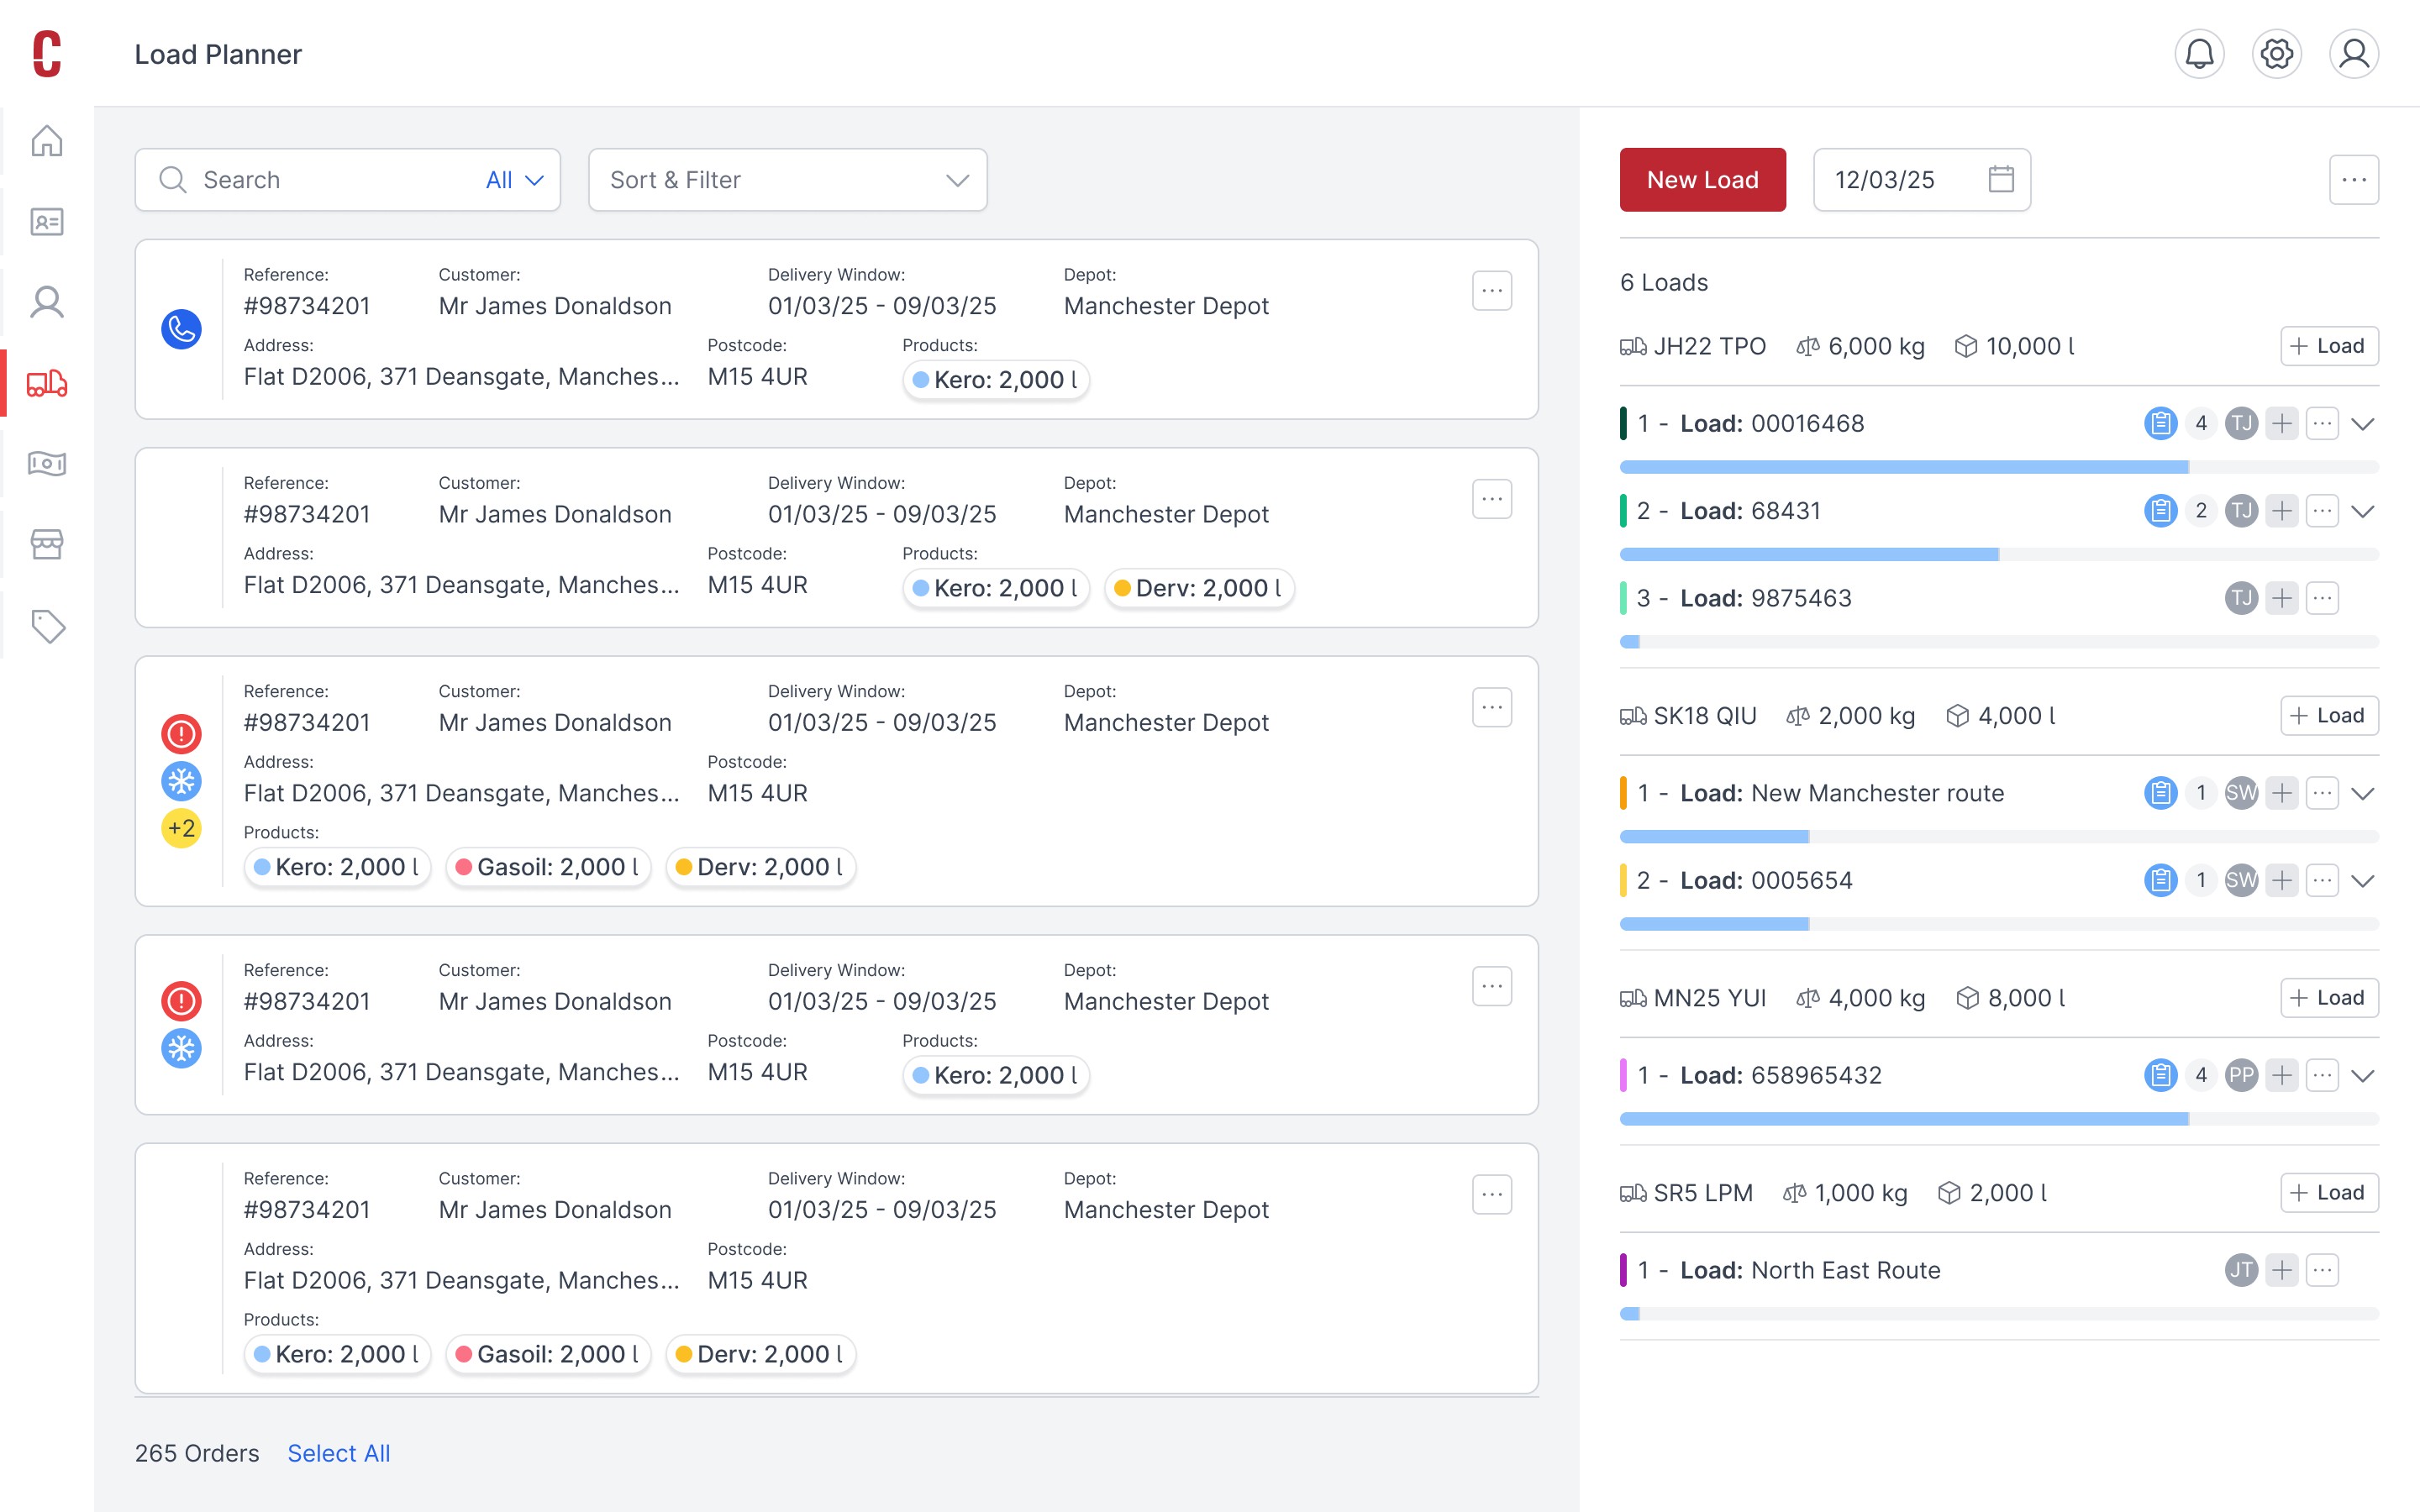This screenshot has height=1512, width=2420.
Task: Click the Kero: 2,000 l chip on first order
Action: [x=995, y=380]
